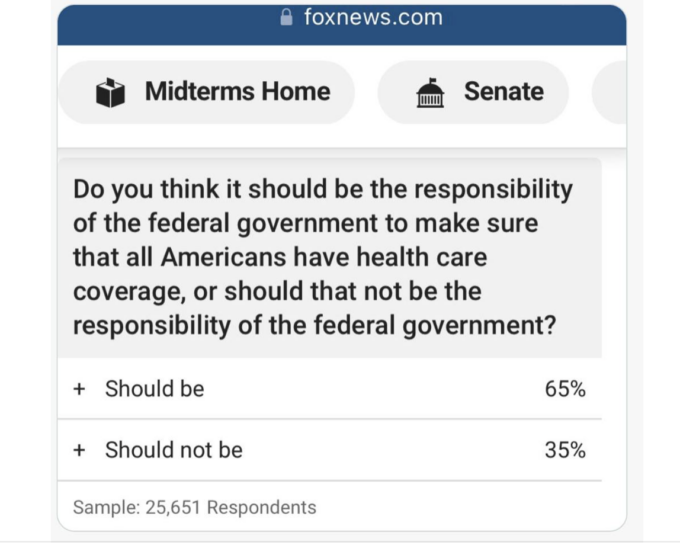Screen dimensions: 680x545
Task: Click the Senate label text
Action: pyautogui.click(x=504, y=91)
